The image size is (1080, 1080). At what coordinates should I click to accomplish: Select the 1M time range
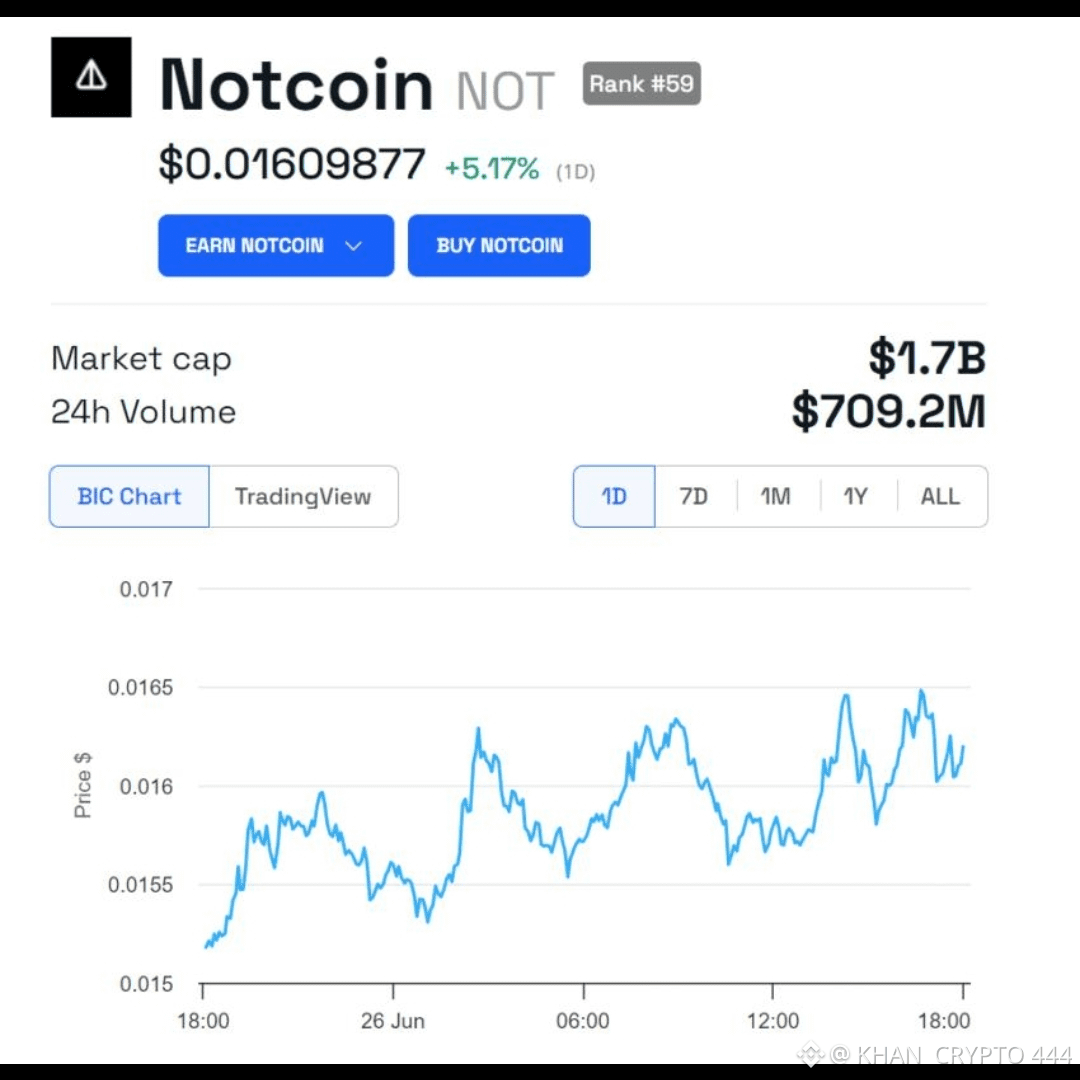(776, 497)
